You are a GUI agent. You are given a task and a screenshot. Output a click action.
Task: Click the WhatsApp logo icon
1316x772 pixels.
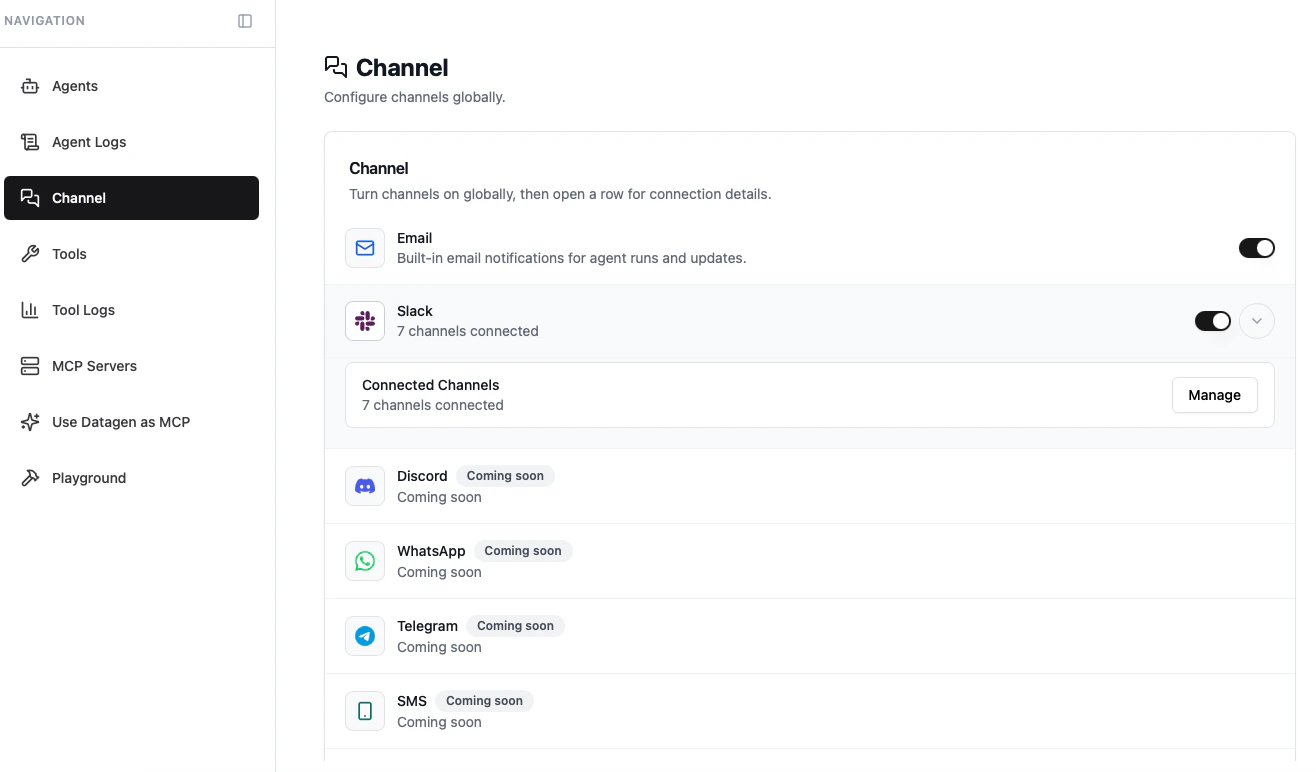coord(365,561)
